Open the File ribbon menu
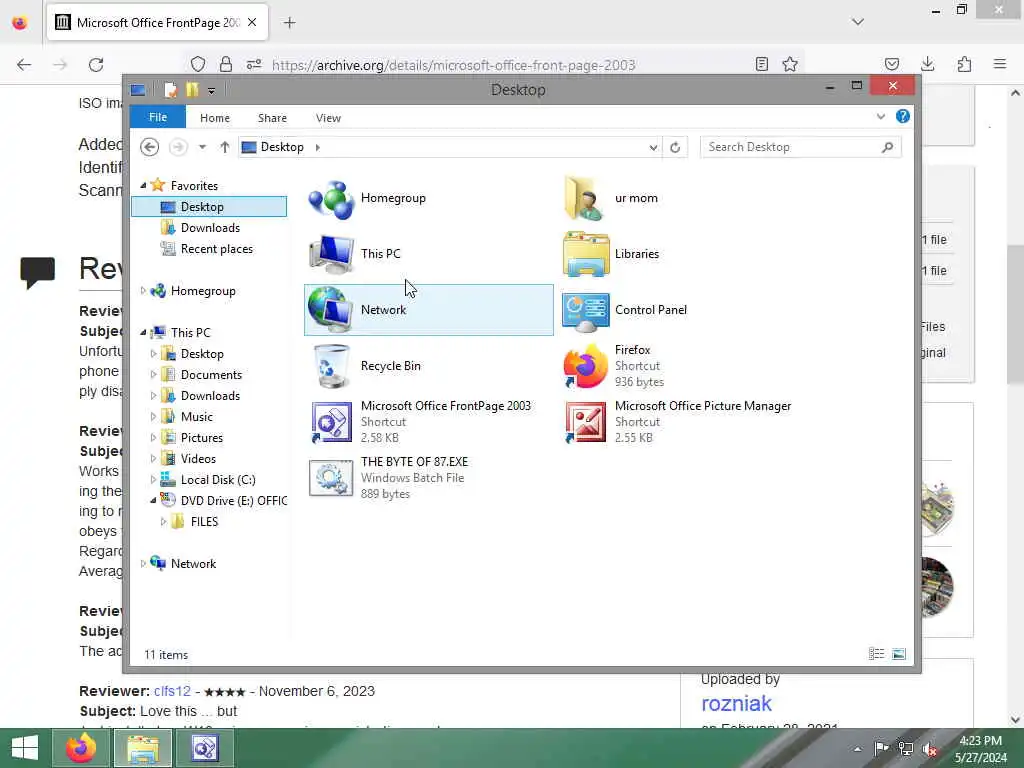 coord(158,118)
